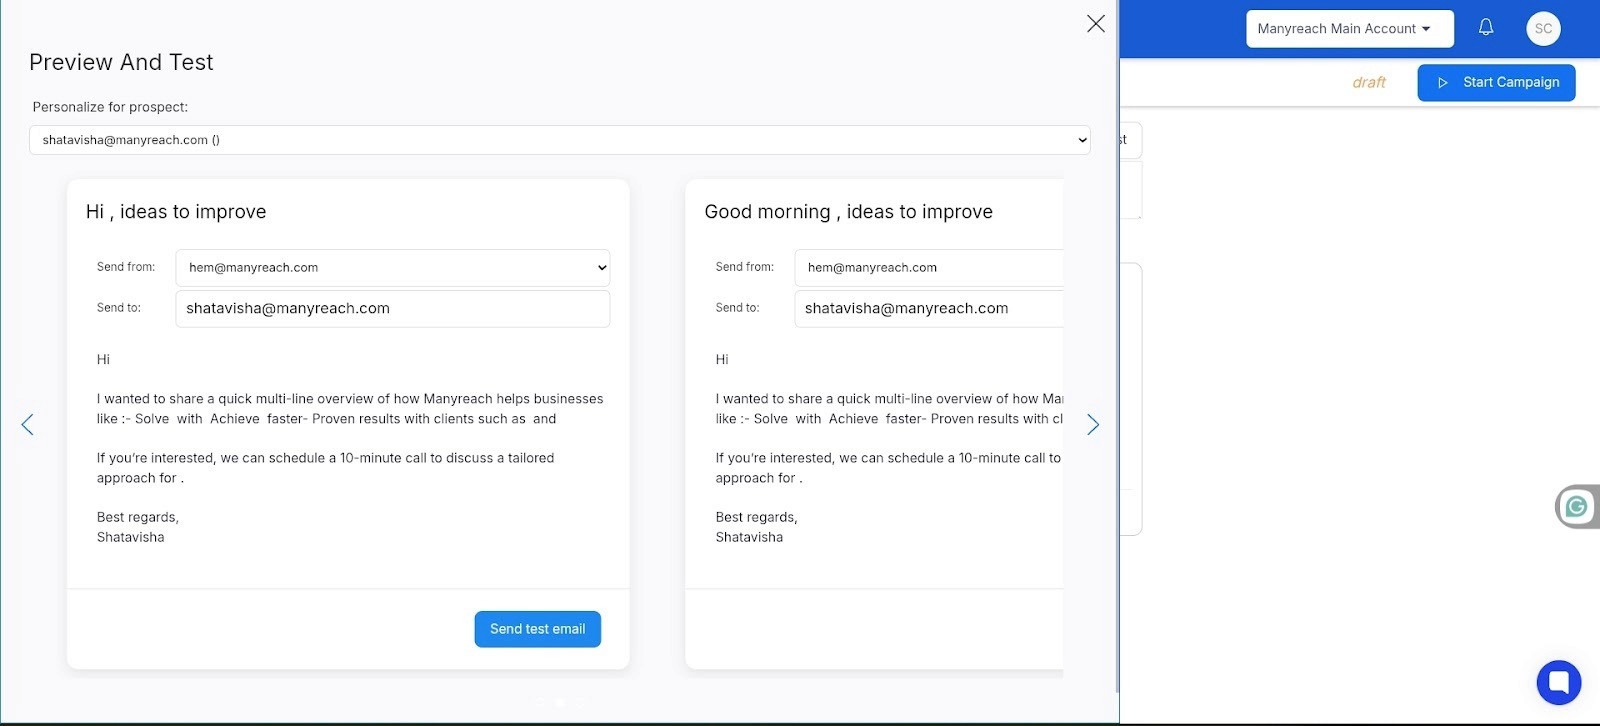The width and height of the screenshot is (1600, 726).
Task: Go to next email preview arrow
Action: pos(1093,425)
